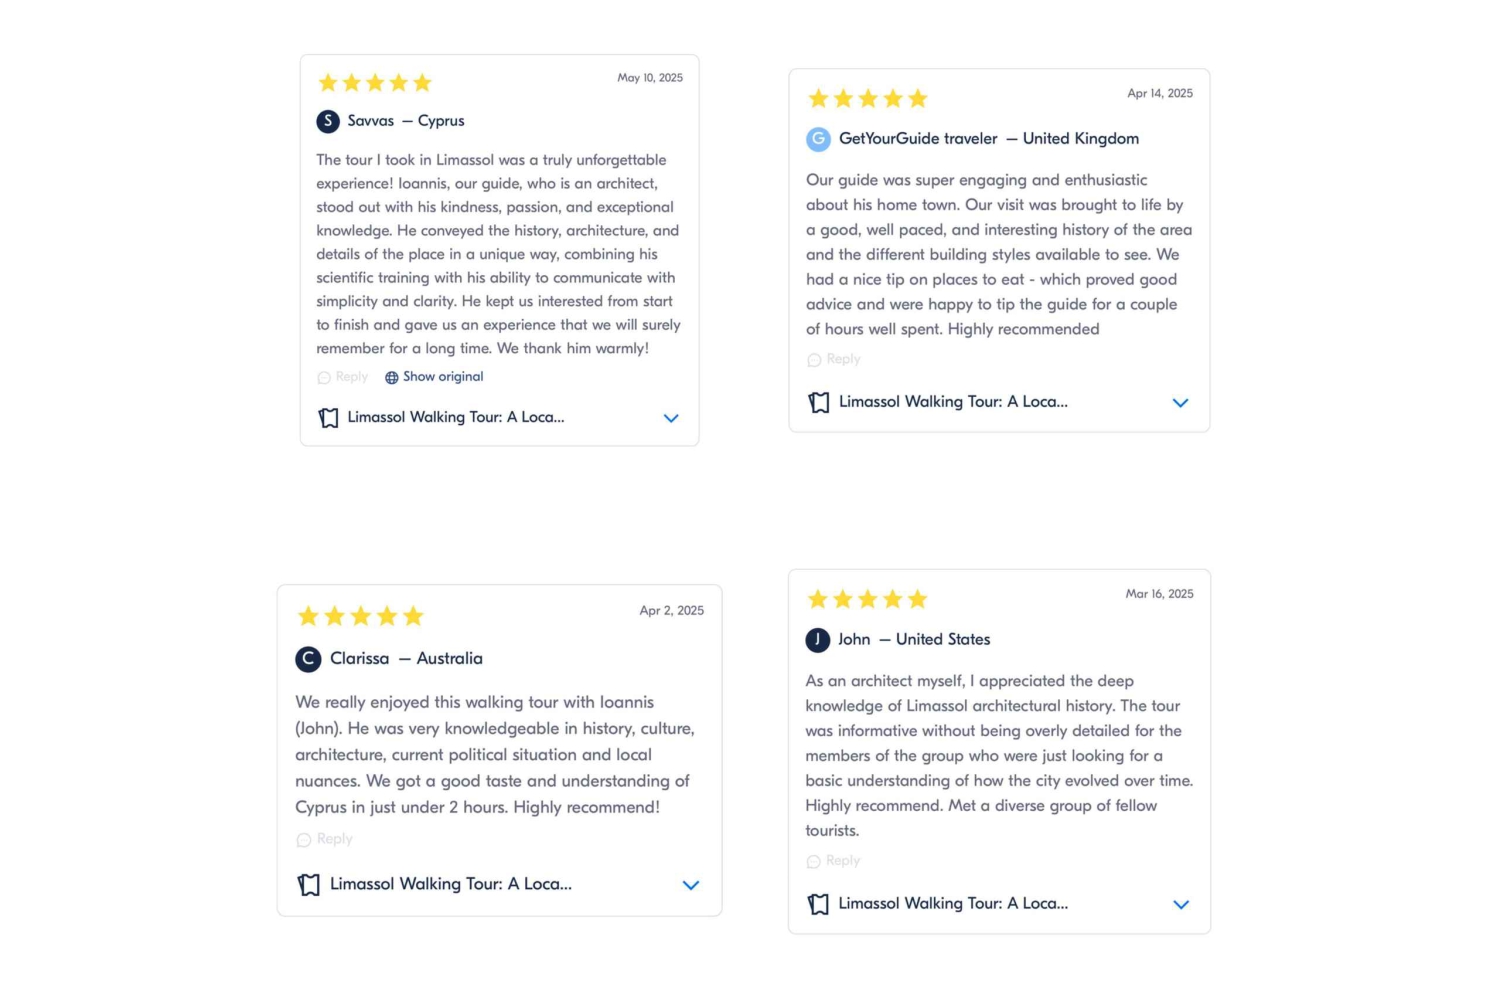Click Clarissa's 'C' avatar icon
Screen dimensions: 1500x1001
[x=308, y=659]
